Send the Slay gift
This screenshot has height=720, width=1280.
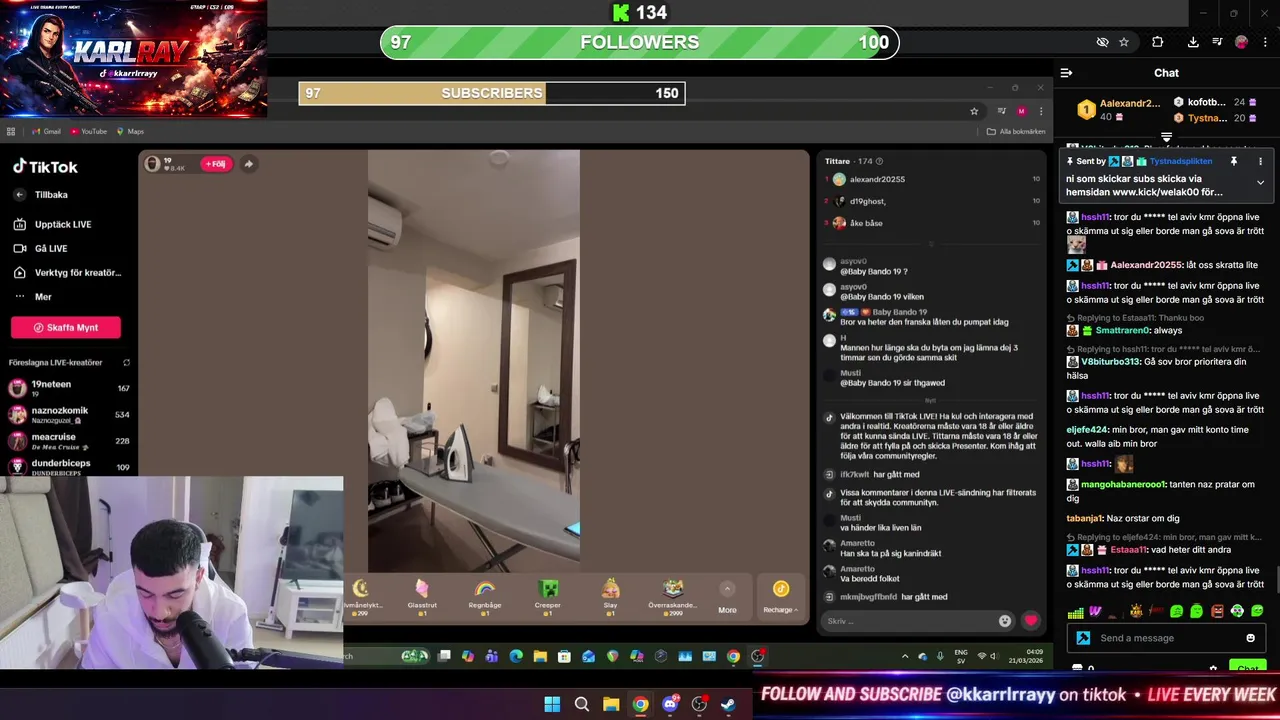(x=610, y=596)
